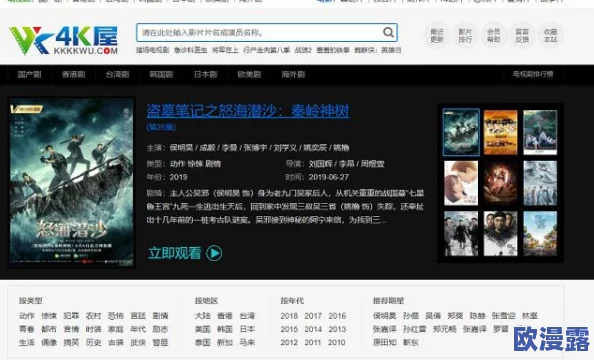Filter by genre 犯罪
The height and width of the screenshot is (360, 594).
(x=71, y=316)
